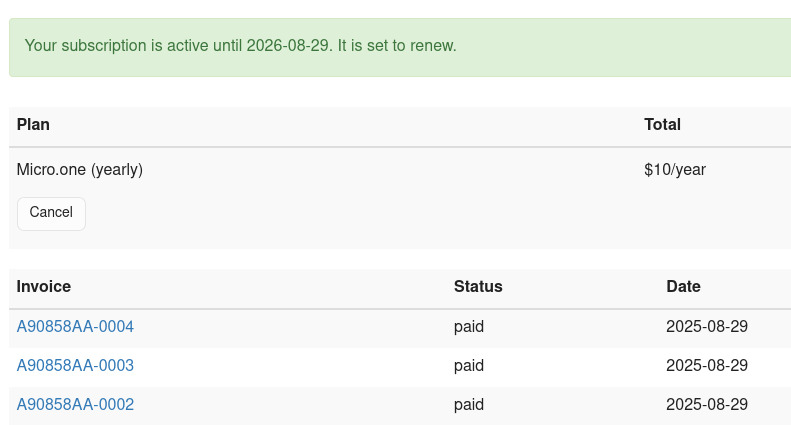Click the paid status of invoice A90858AA-0003
The image size is (791, 425).
469,366
